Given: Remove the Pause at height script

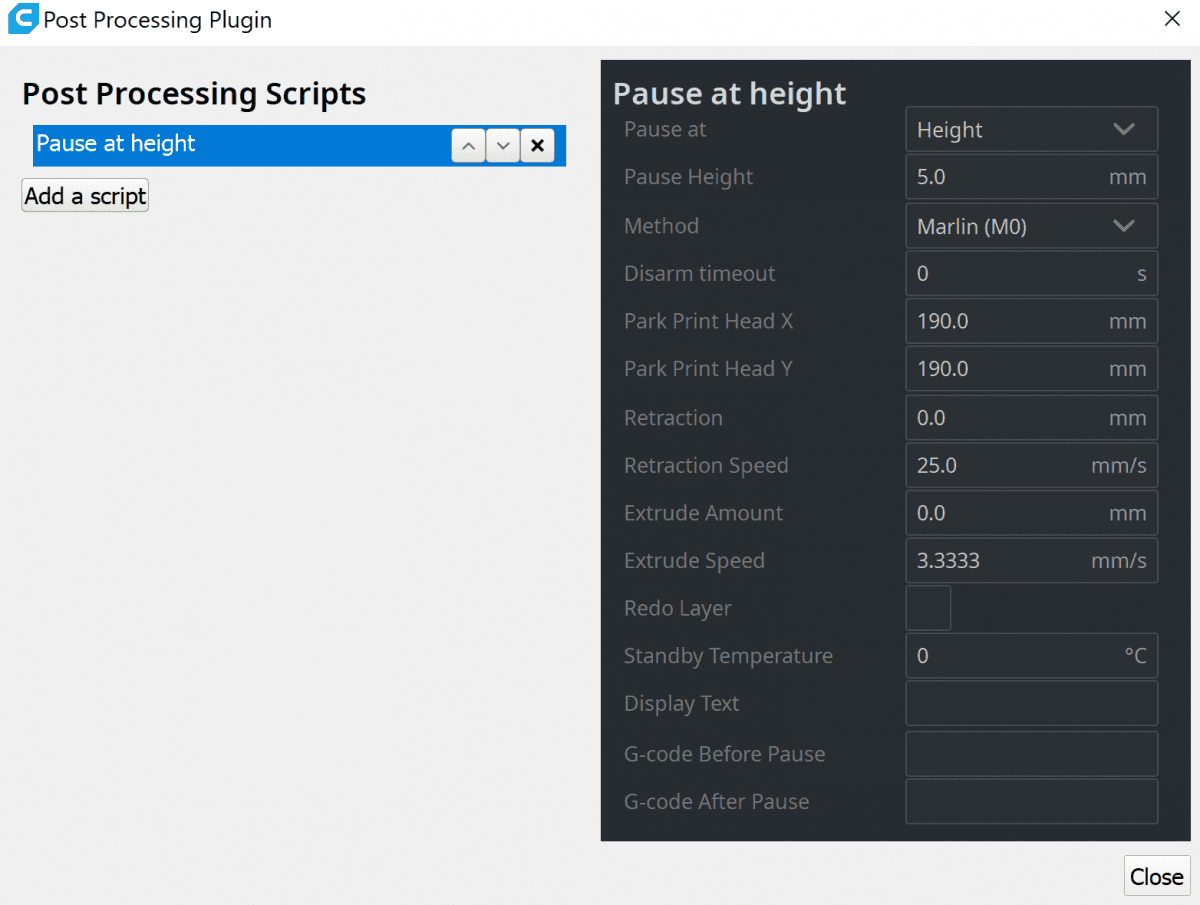Looking at the screenshot, I should (537, 146).
